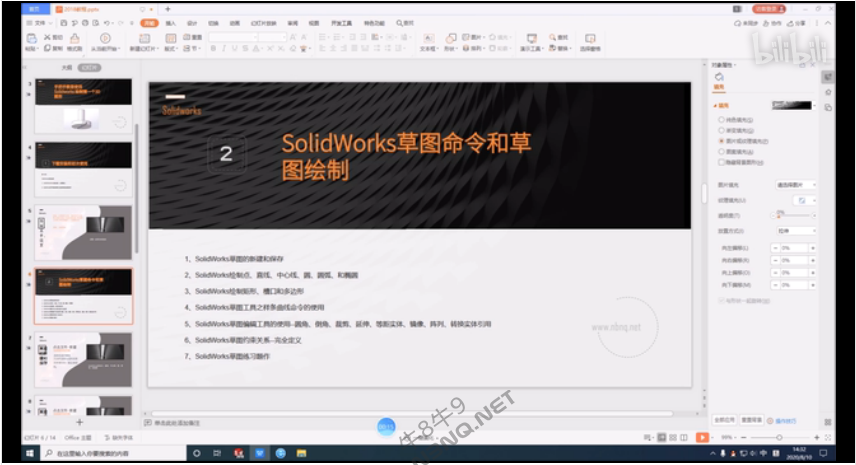Image resolution: width=856 pixels, height=465 pixels.
Task: Open the Home (开始) ribbon tab
Action: (148, 23)
